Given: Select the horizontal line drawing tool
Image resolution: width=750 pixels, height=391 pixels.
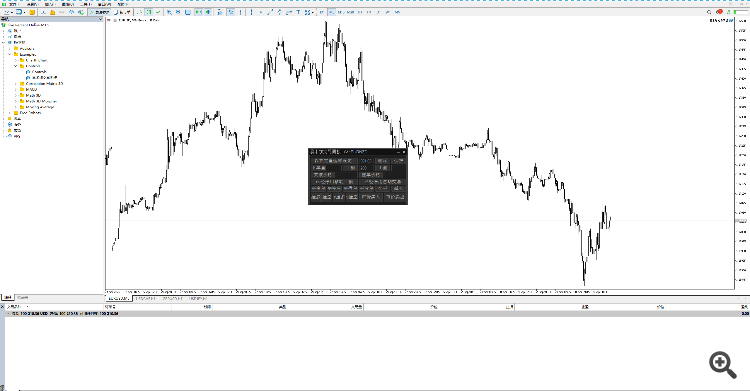Looking at the screenshot, I should pos(261,12).
